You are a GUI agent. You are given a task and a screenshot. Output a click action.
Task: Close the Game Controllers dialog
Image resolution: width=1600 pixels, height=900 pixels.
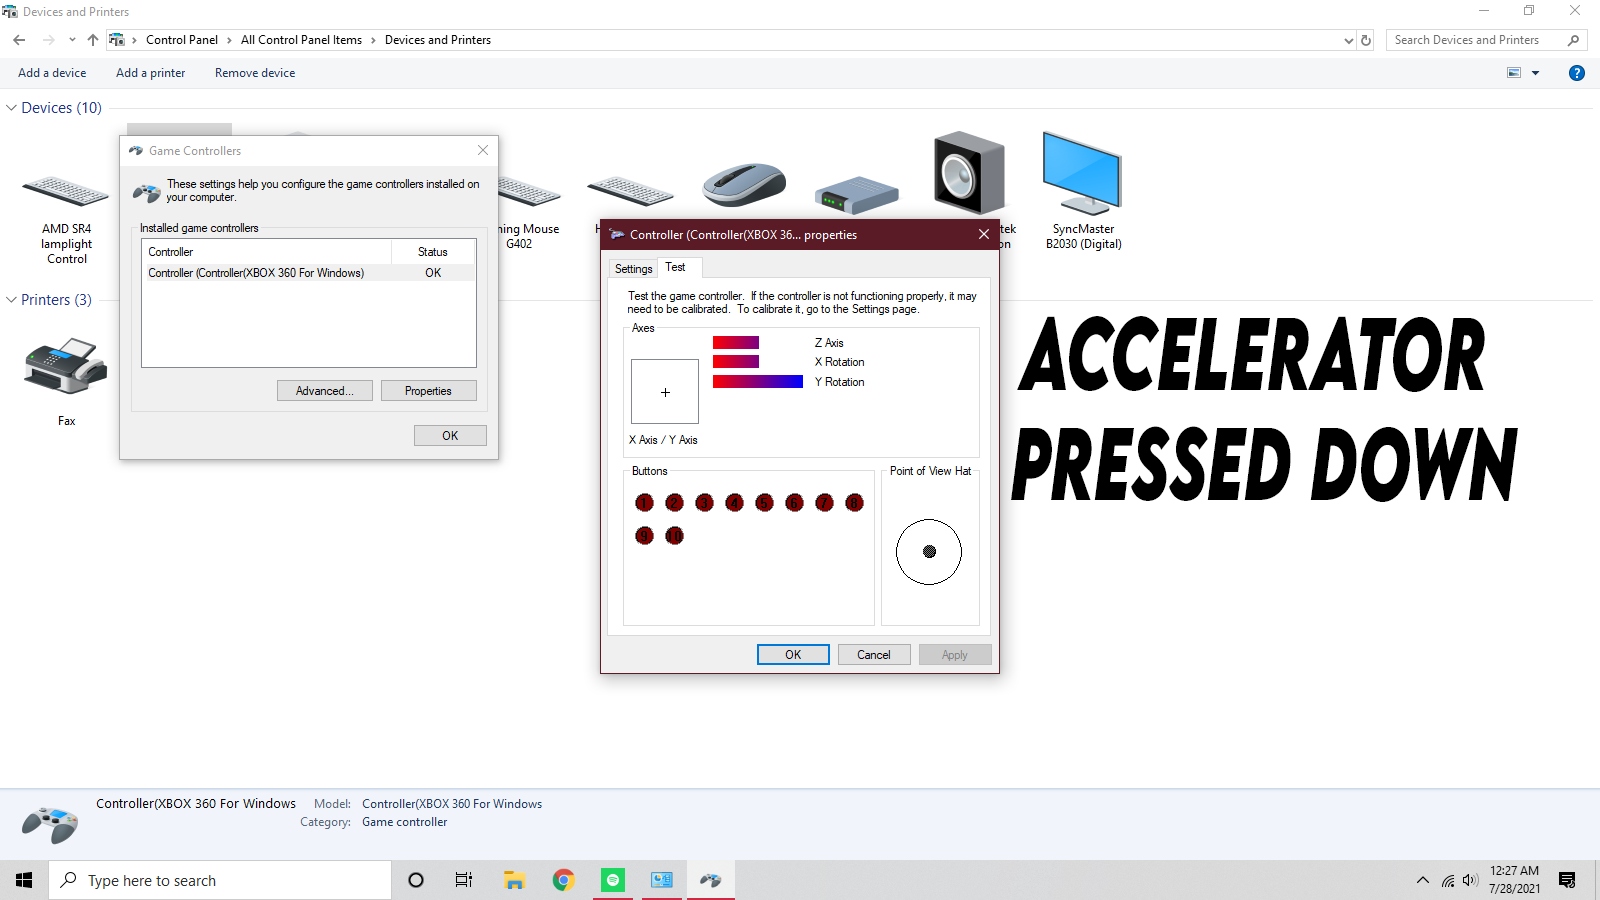point(483,150)
